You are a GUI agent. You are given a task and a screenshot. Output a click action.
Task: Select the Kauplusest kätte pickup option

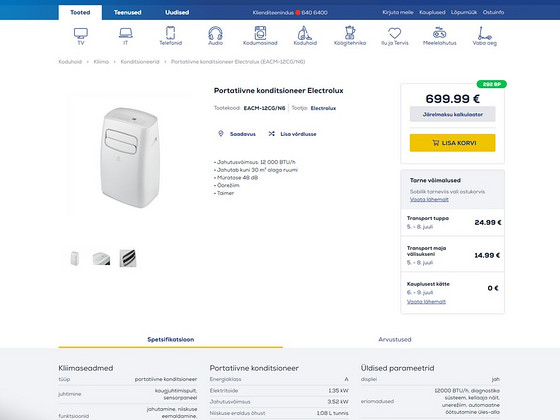452,292
